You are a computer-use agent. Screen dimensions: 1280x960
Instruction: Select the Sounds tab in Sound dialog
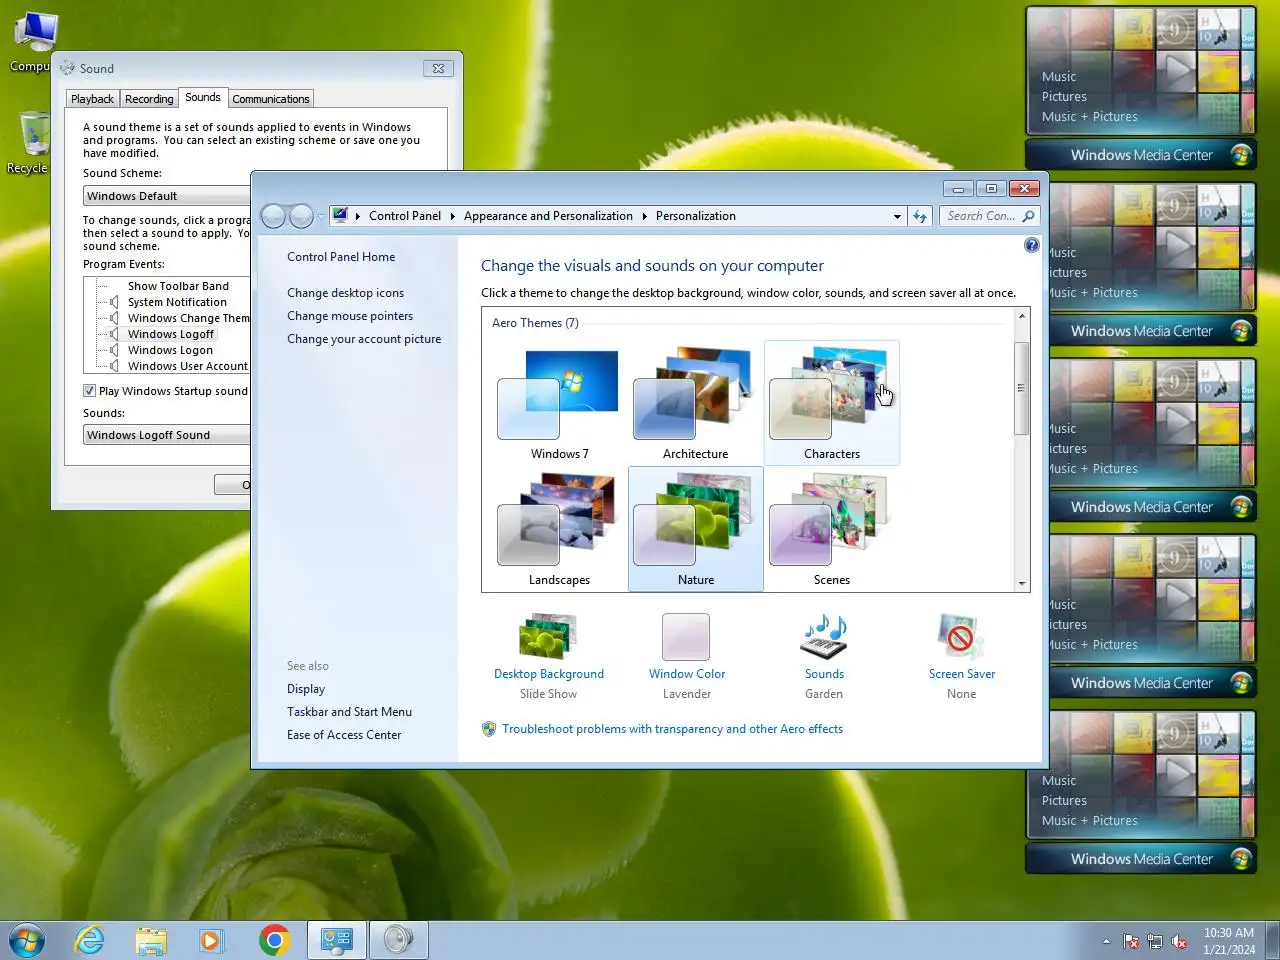coord(203,97)
